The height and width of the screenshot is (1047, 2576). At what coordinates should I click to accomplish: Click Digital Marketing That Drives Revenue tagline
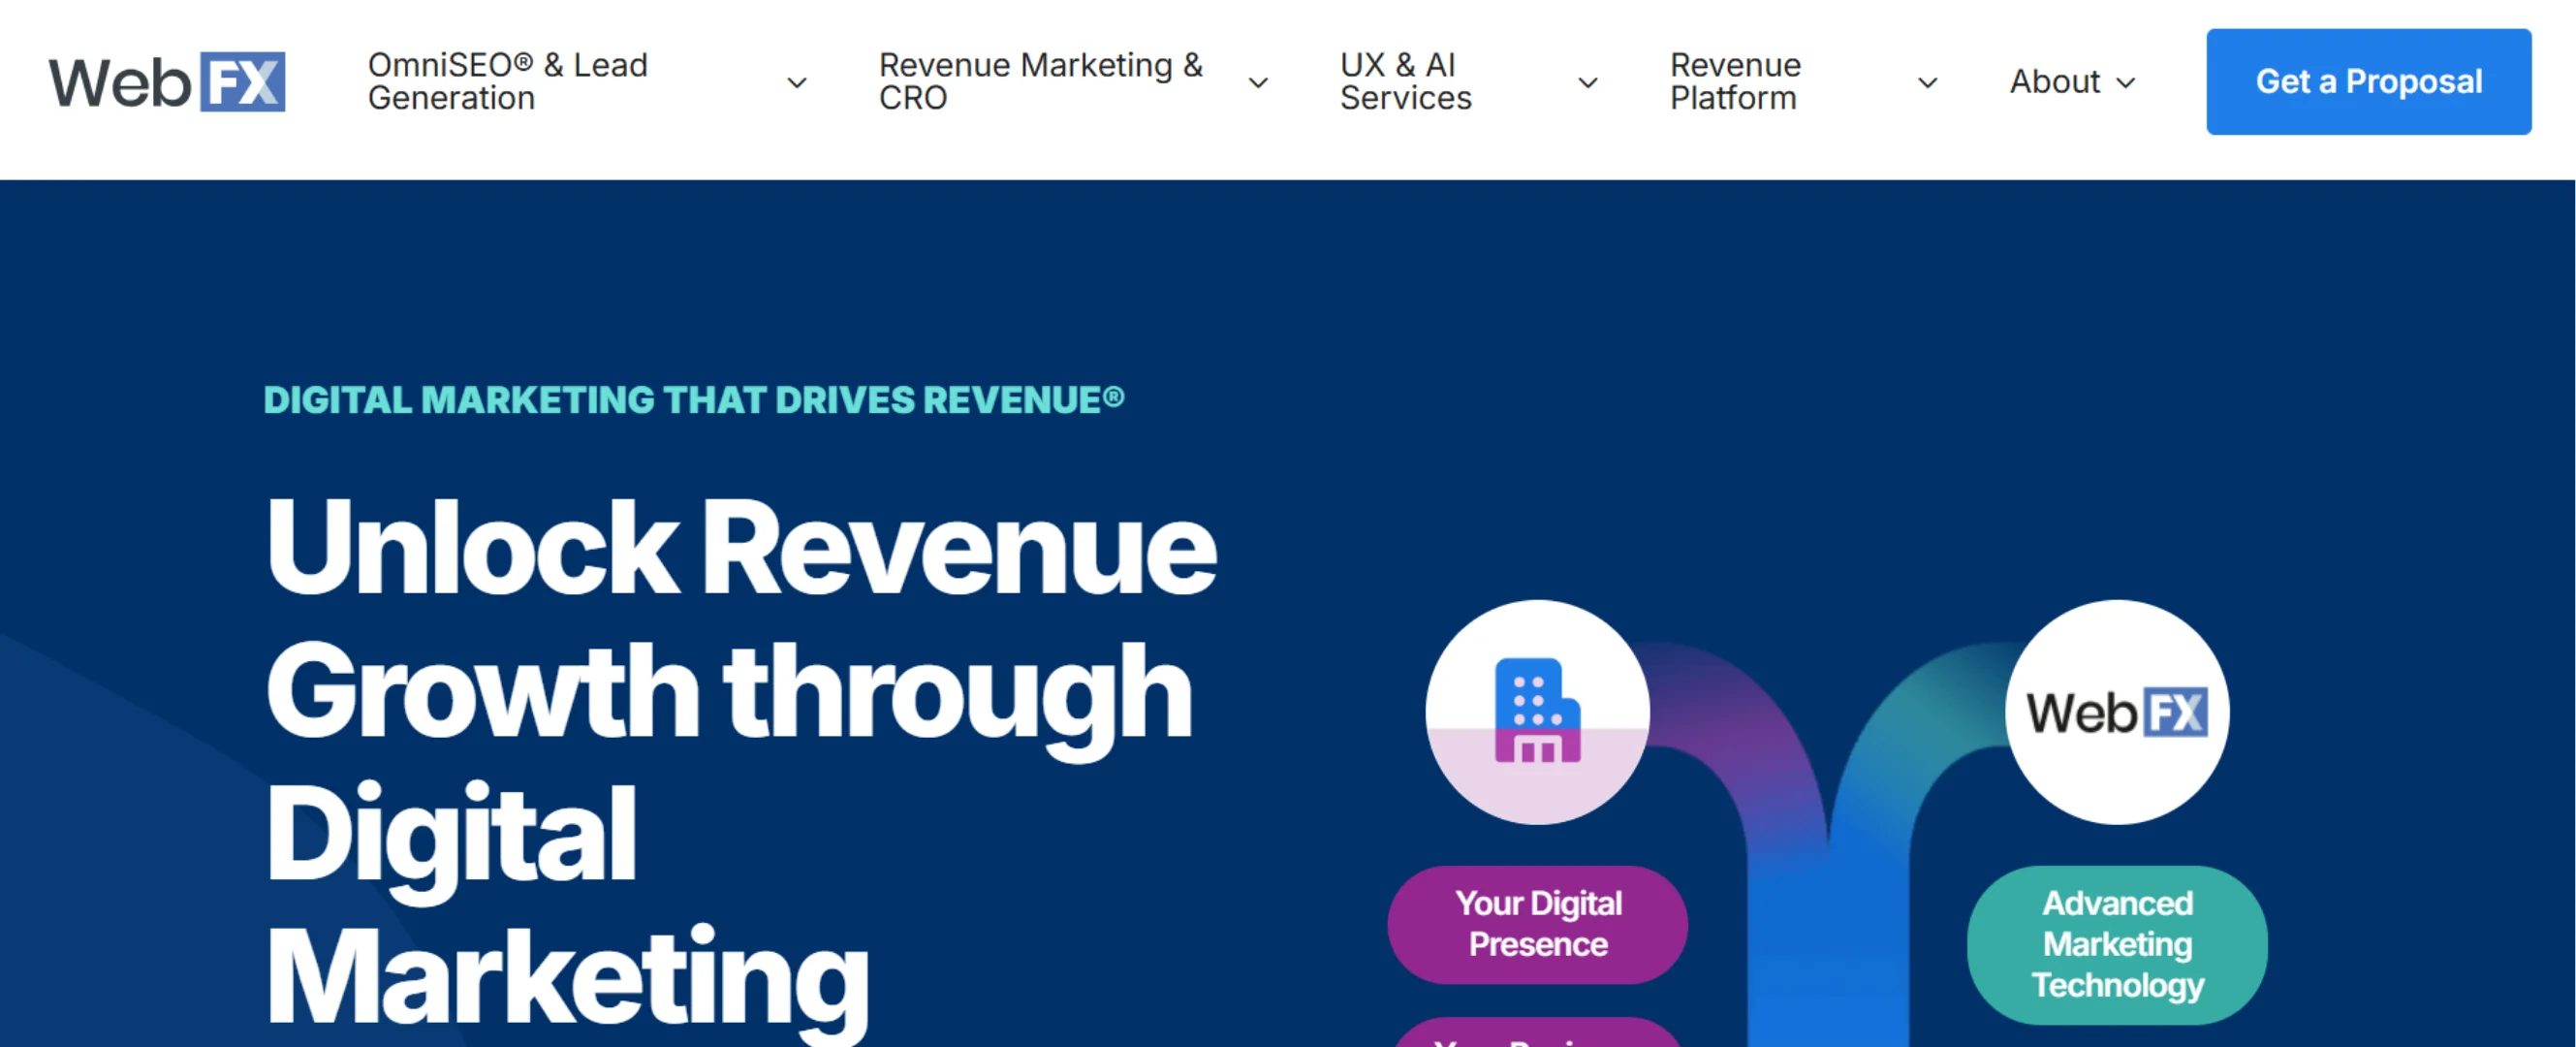coord(693,400)
